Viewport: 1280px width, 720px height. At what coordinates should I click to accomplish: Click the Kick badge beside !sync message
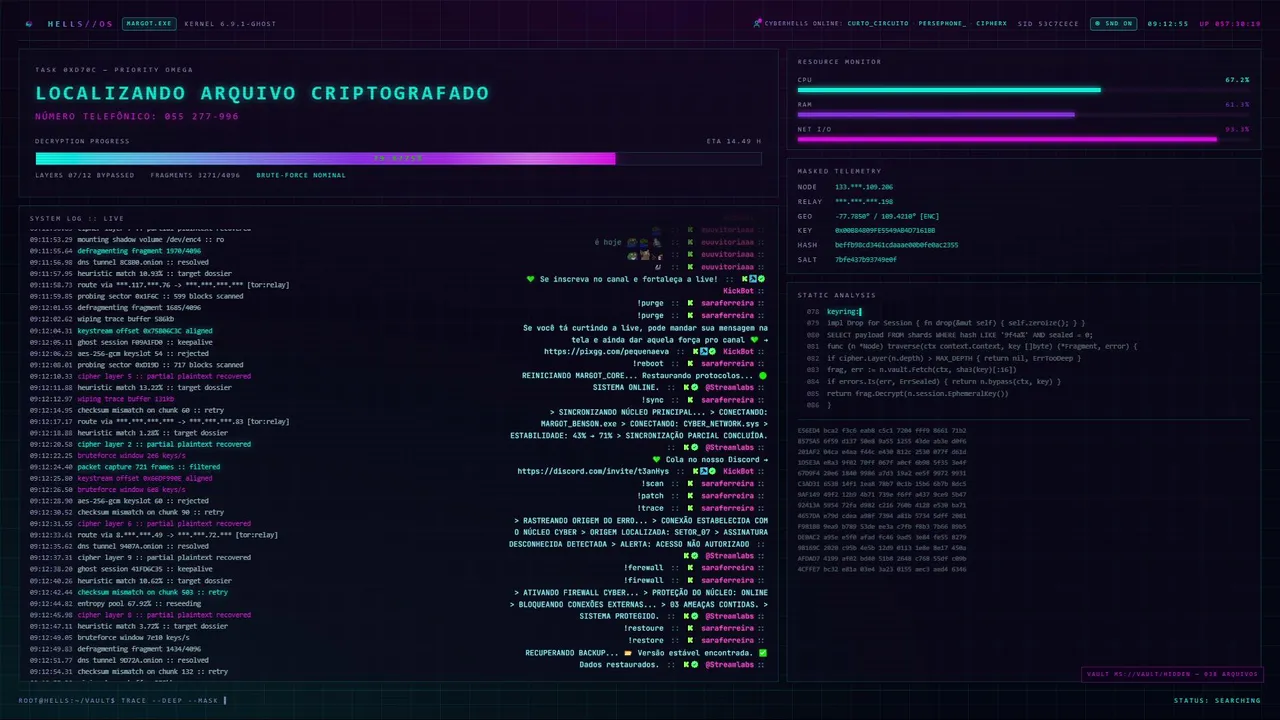coord(690,400)
